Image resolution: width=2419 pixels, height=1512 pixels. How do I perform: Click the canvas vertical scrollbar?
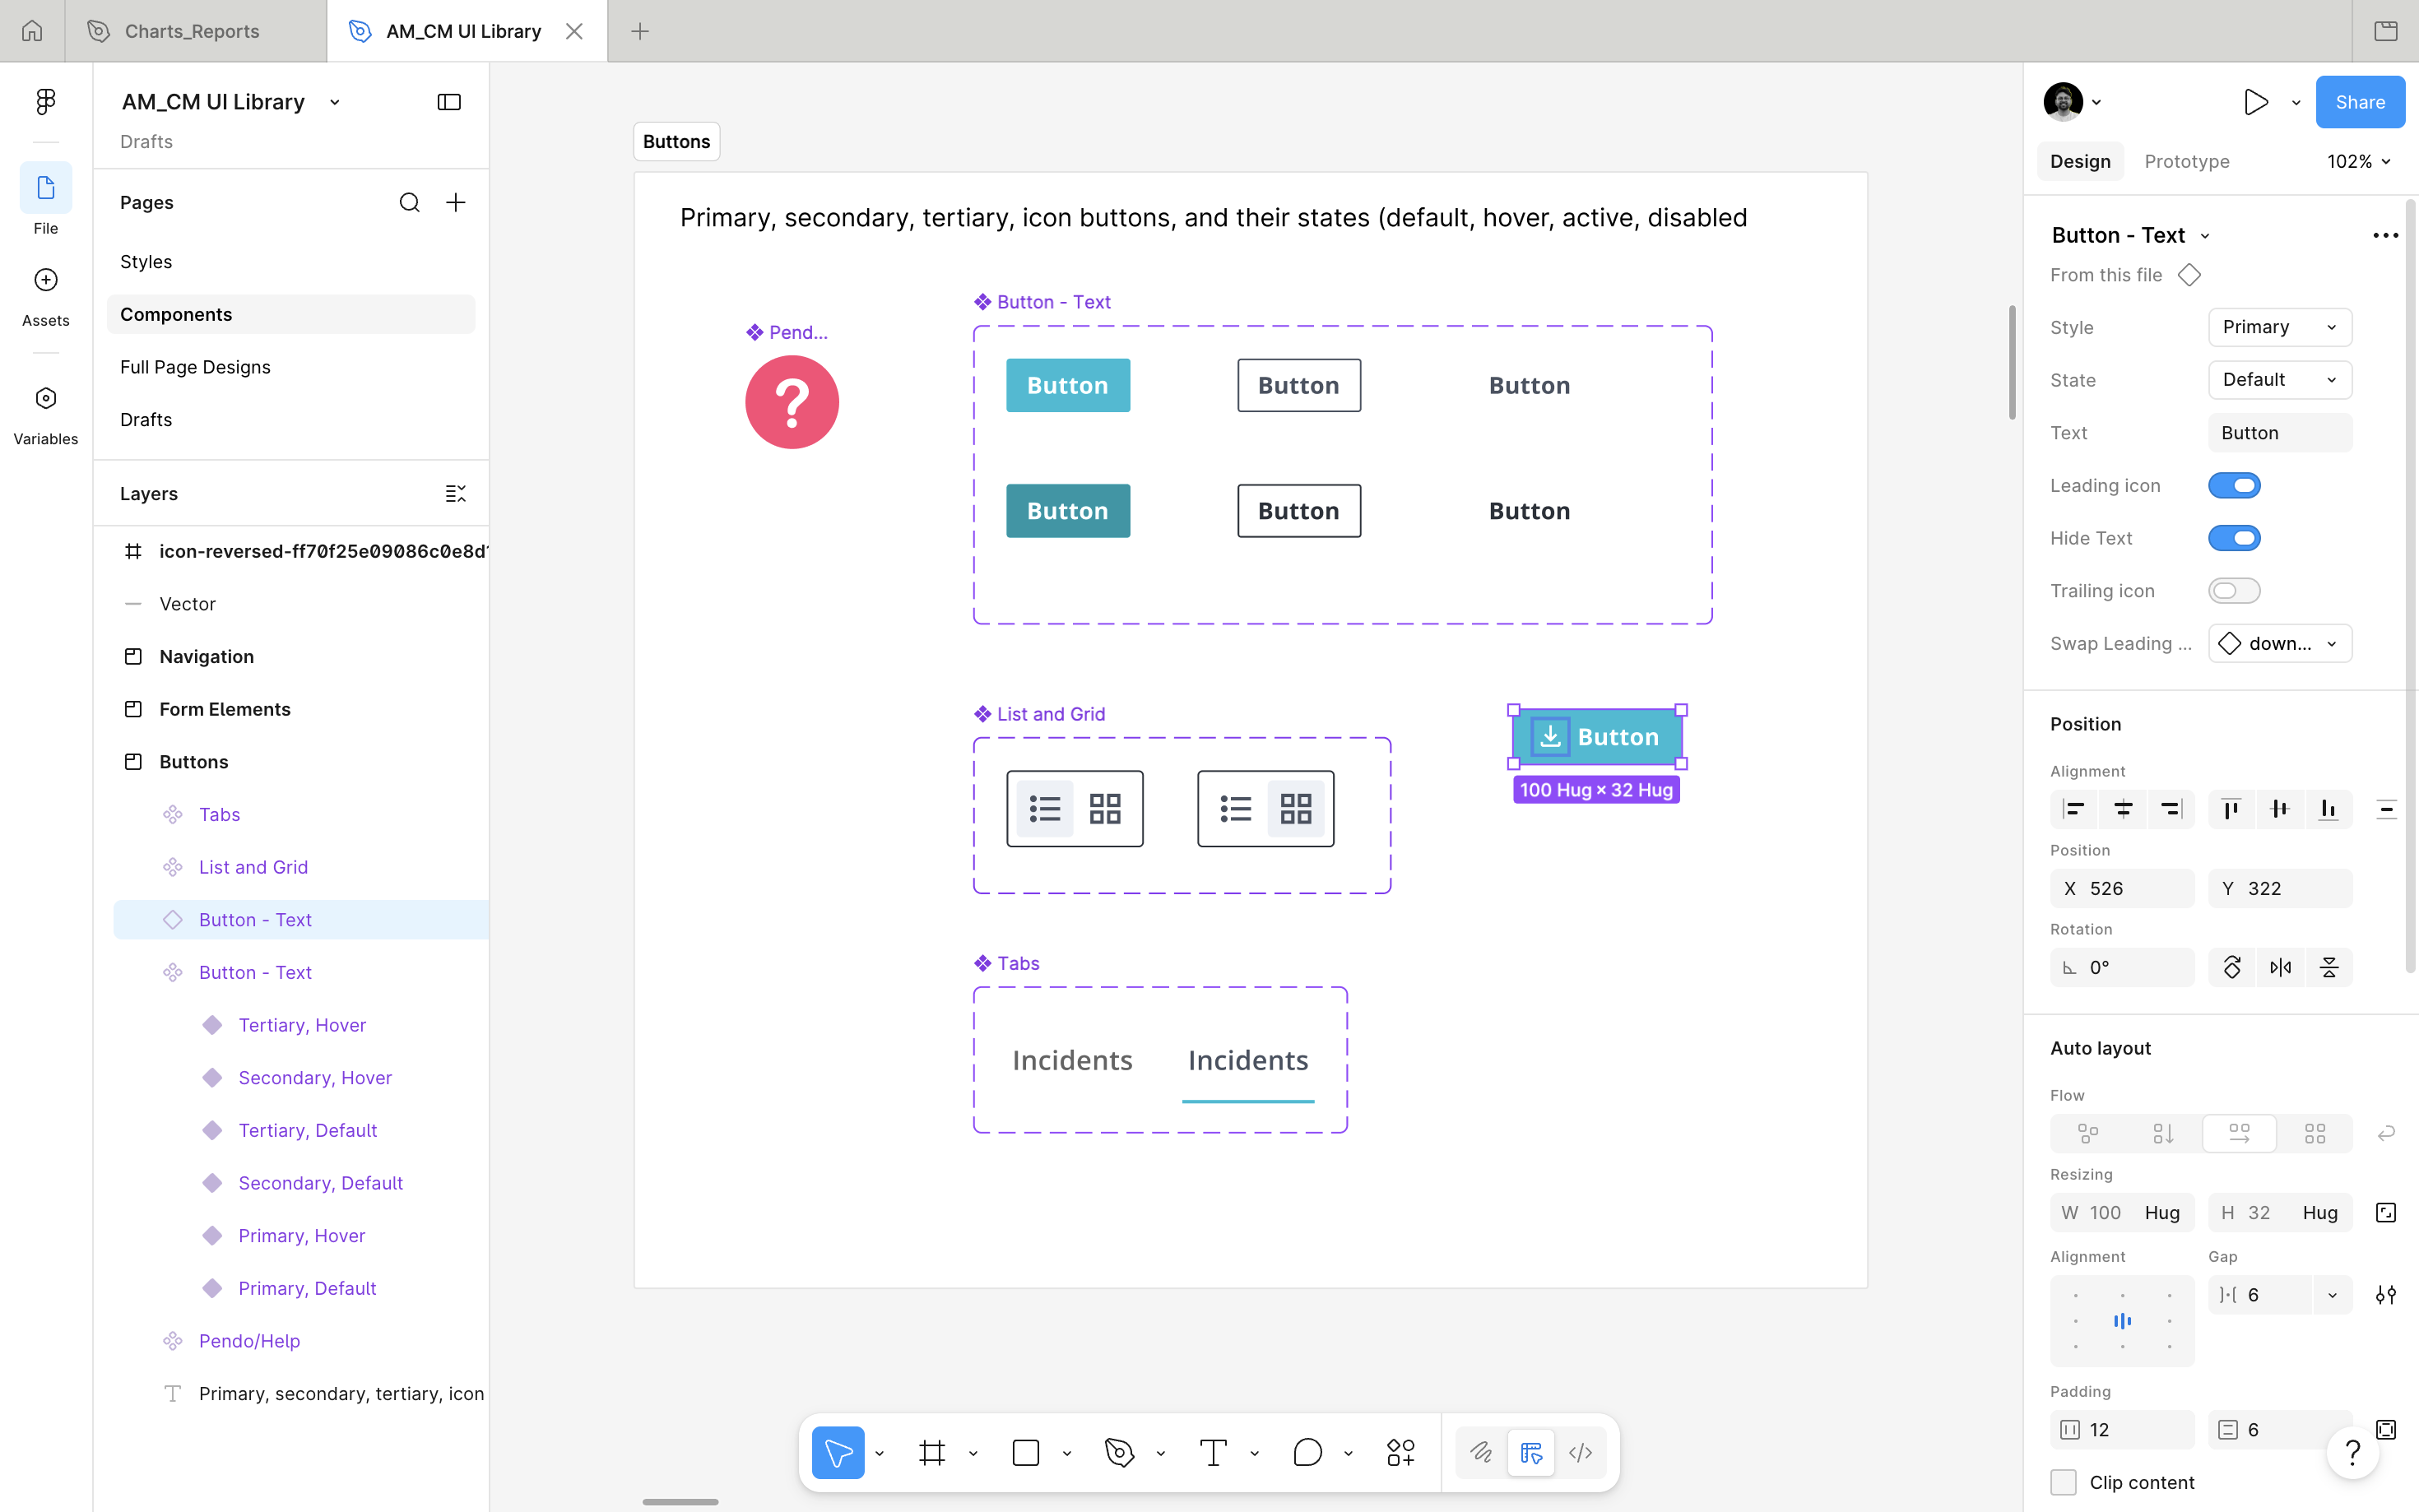coord(2012,362)
